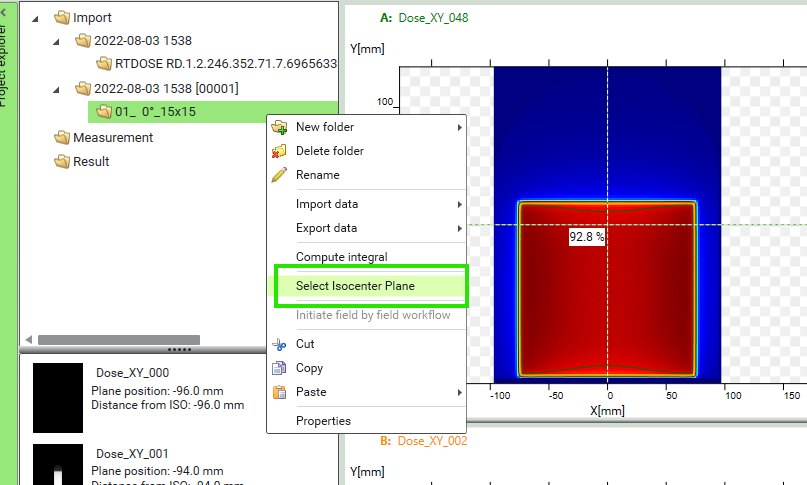The height and width of the screenshot is (485, 807).
Task: Collapse the Import tree node
Action: [37, 18]
